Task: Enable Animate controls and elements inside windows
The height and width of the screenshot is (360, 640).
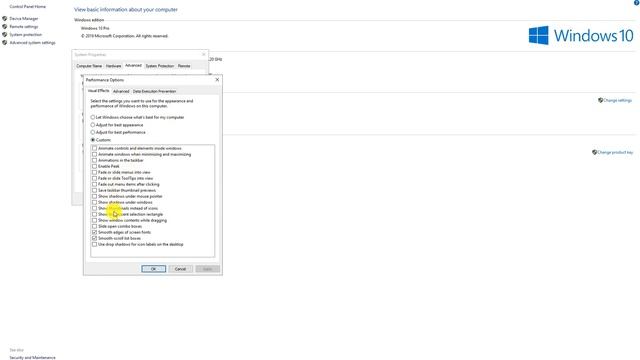Action: coord(94,148)
